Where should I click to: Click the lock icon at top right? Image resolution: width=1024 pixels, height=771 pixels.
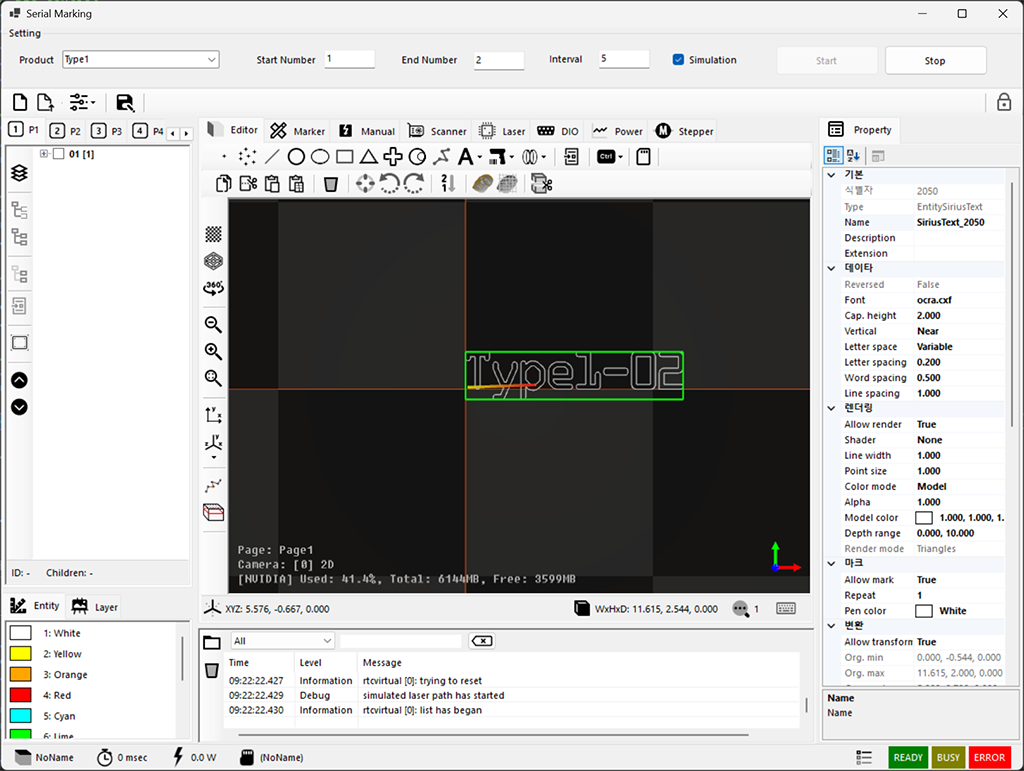click(x=1003, y=102)
